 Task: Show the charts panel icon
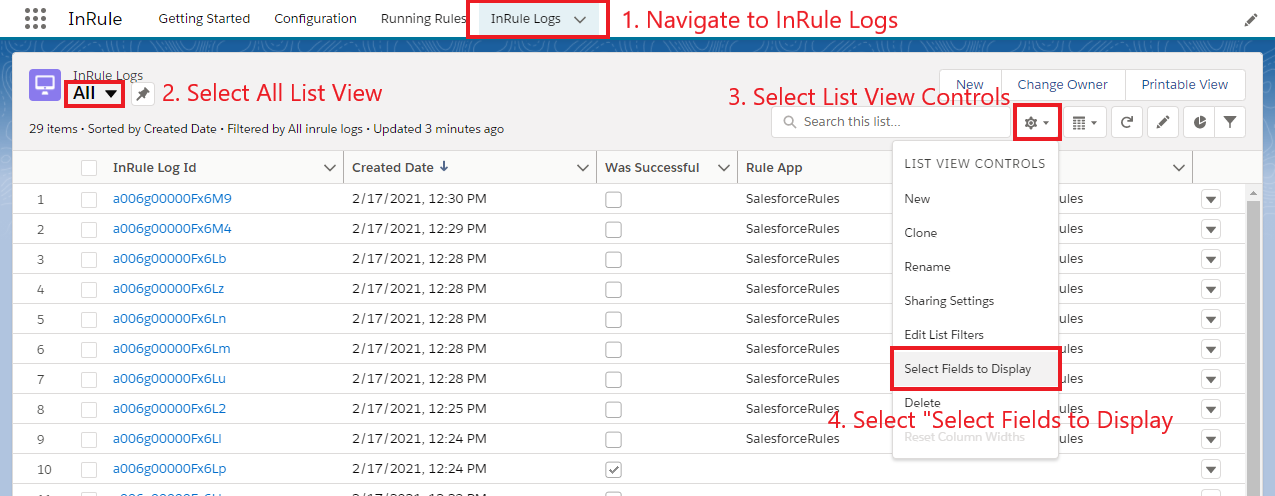coord(1200,122)
